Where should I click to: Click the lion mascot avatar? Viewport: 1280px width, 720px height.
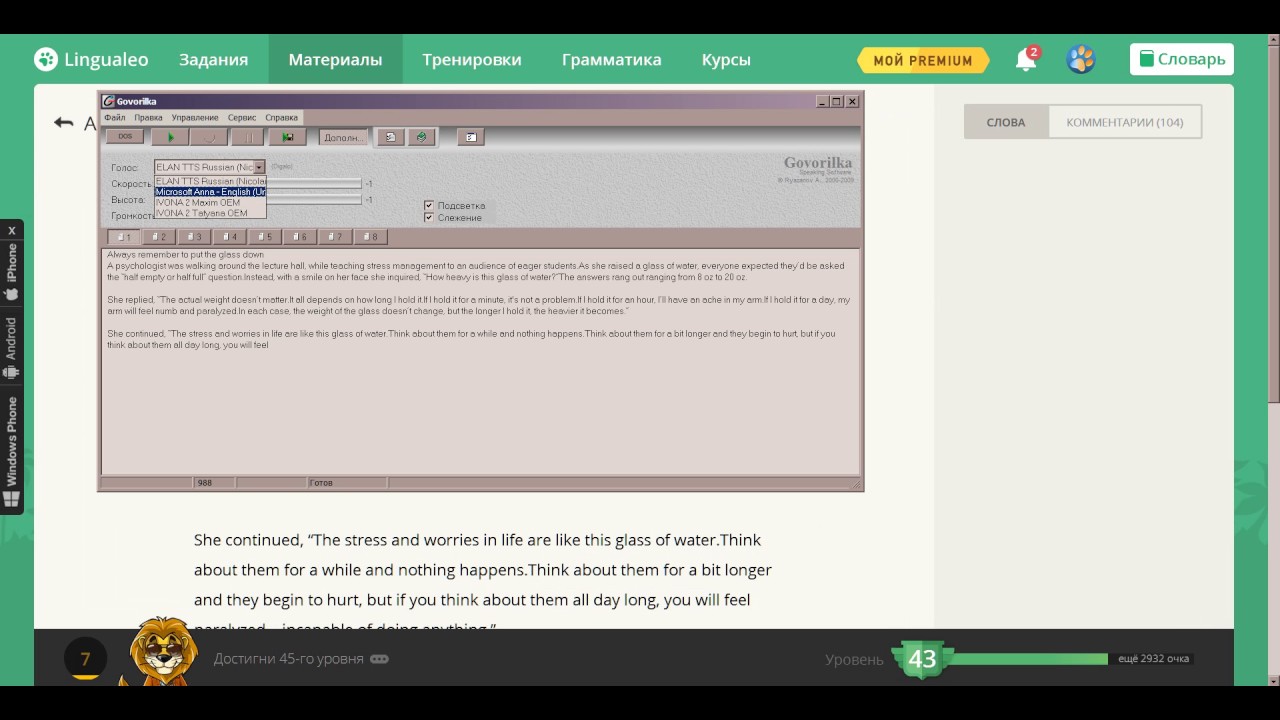162,650
